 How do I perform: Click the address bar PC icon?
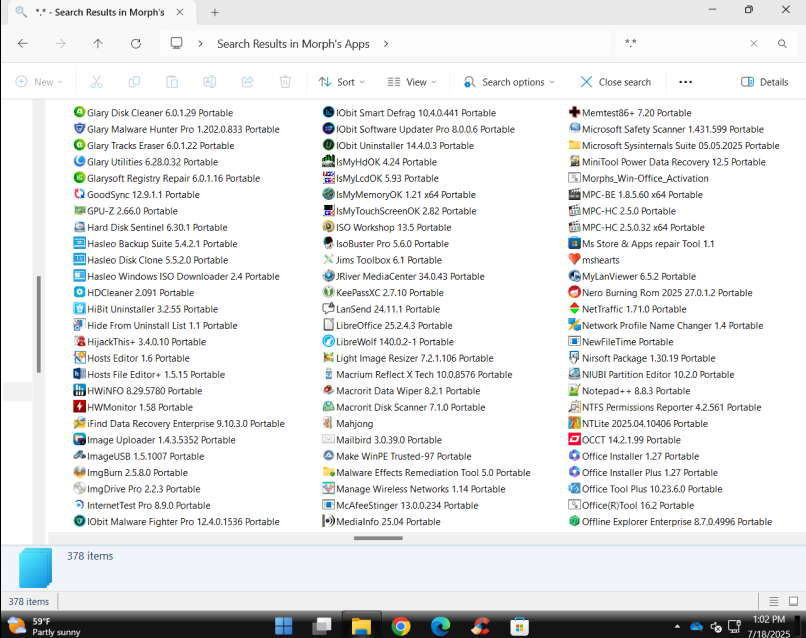pos(176,43)
